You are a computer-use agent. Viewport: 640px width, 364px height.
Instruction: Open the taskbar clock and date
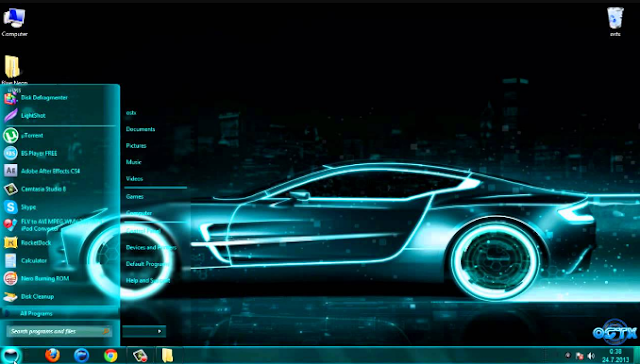coord(615,355)
